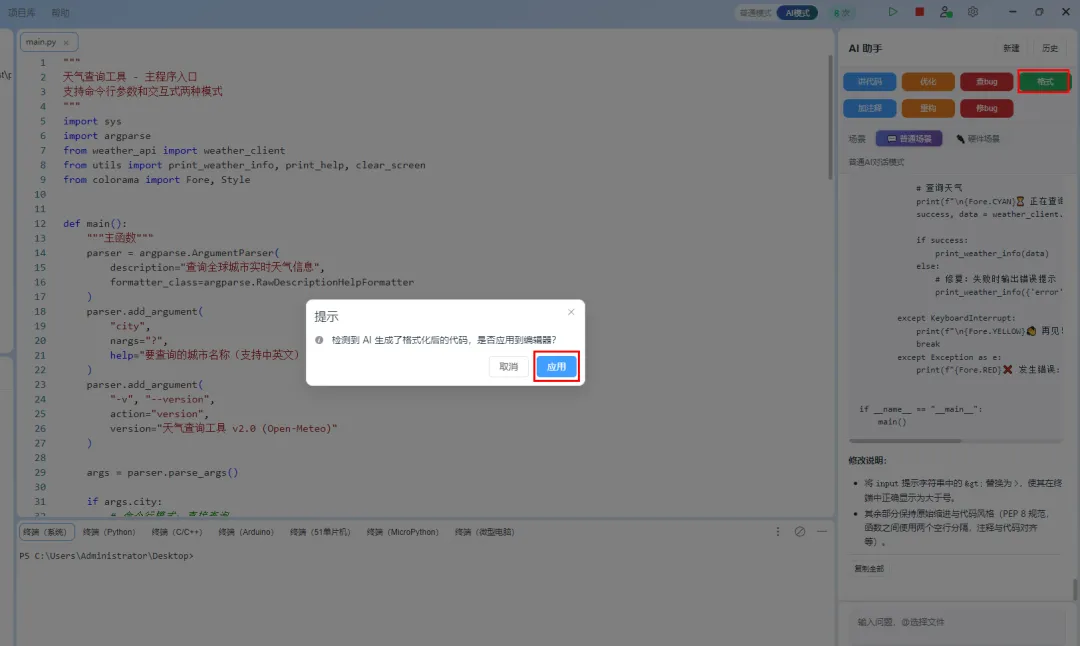Viewport: 1080px width, 646px height.
Task: Click the orange 优化 button
Action: click(928, 81)
